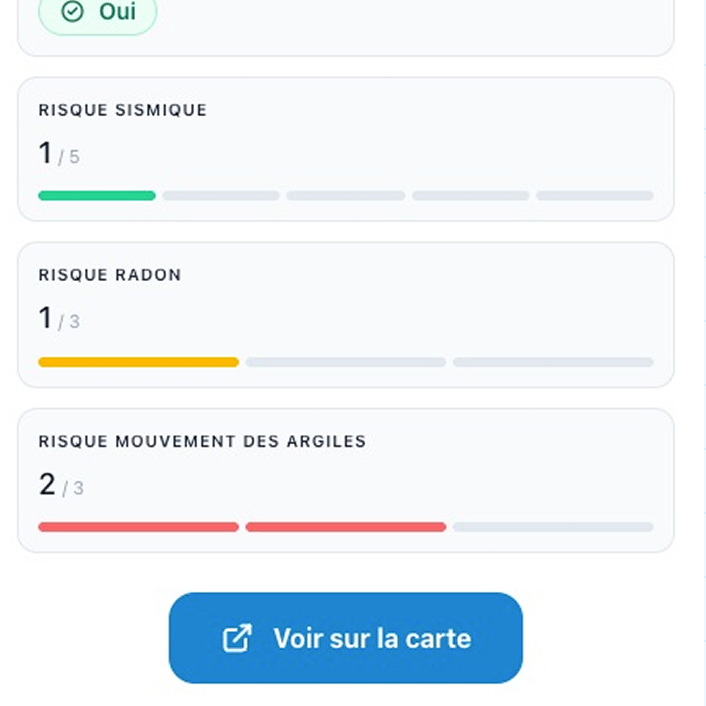Click the 2 / 3 clay movement score
This screenshot has width=706, height=706.
[61, 485]
